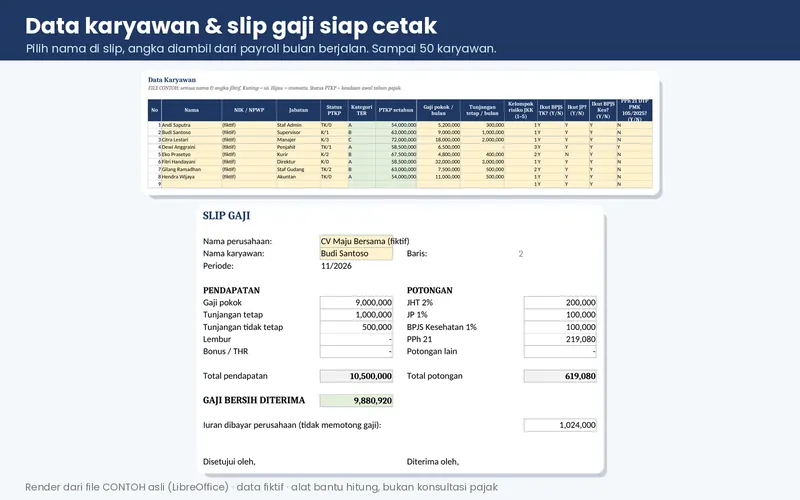Select the JP 1% deduction value
This screenshot has width=800, height=500.
[560, 315]
